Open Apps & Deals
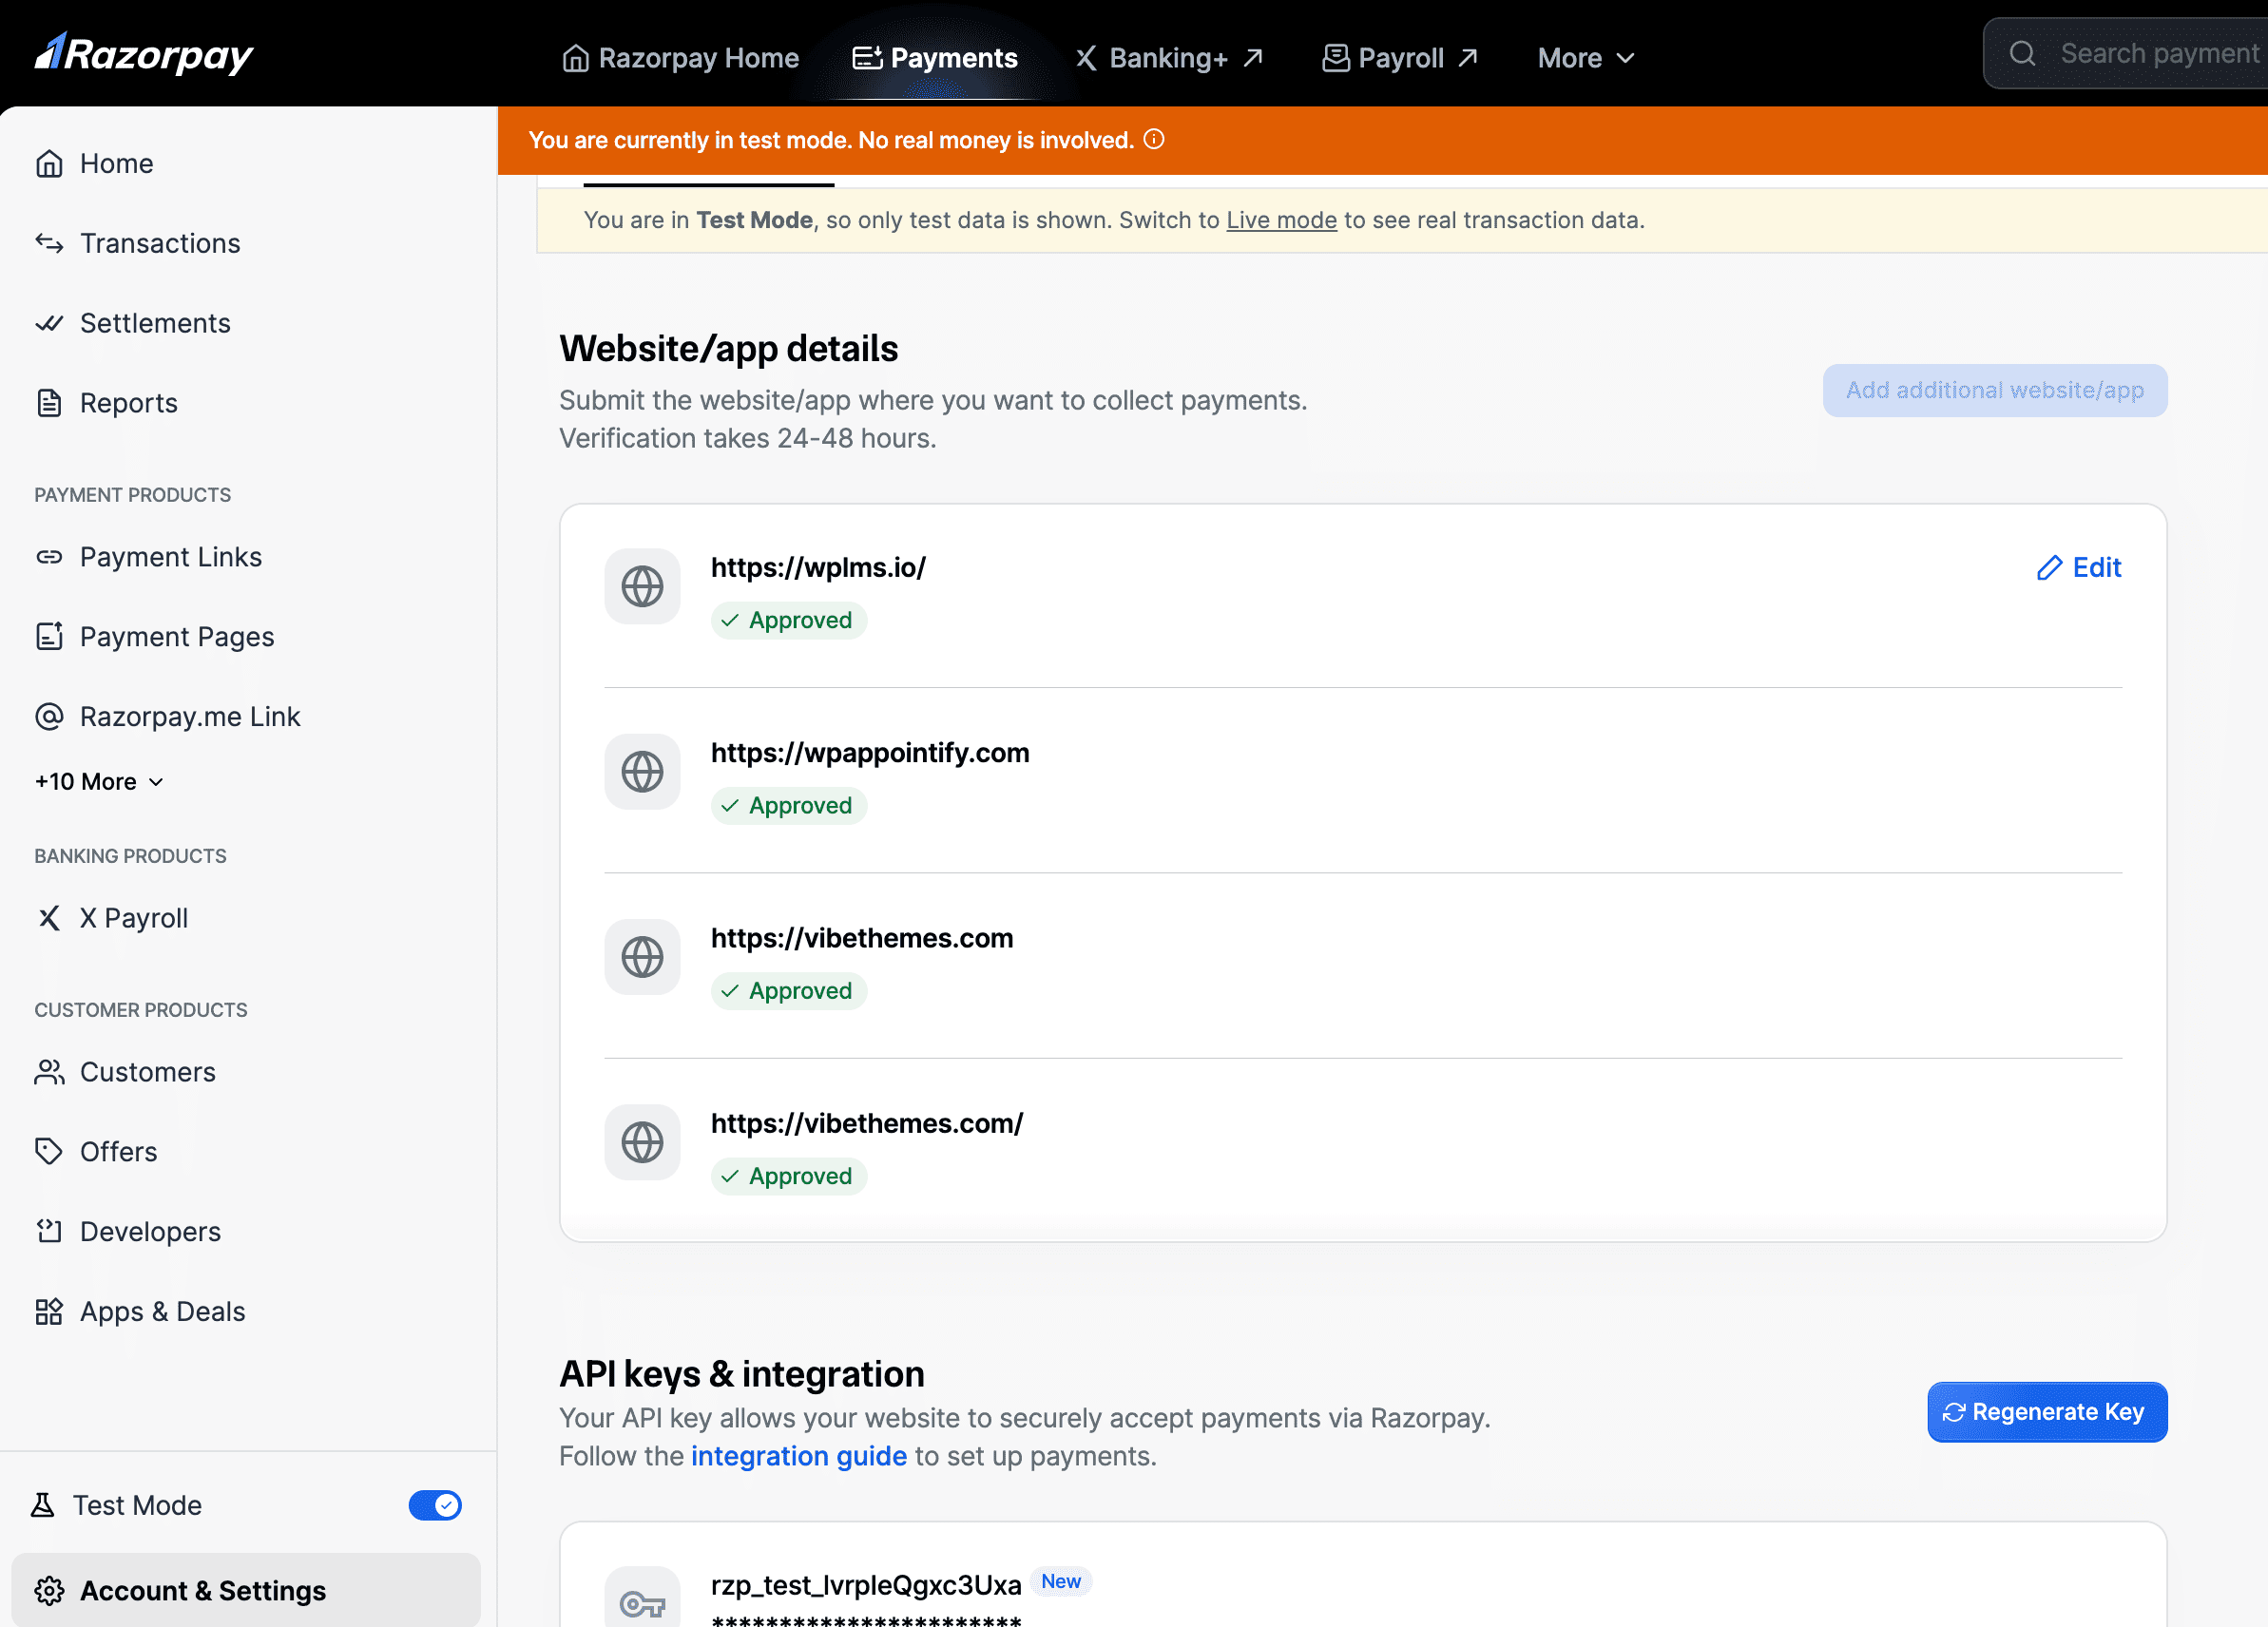The width and height of the screenshot is (2268, 1627). pos(248,1312)
